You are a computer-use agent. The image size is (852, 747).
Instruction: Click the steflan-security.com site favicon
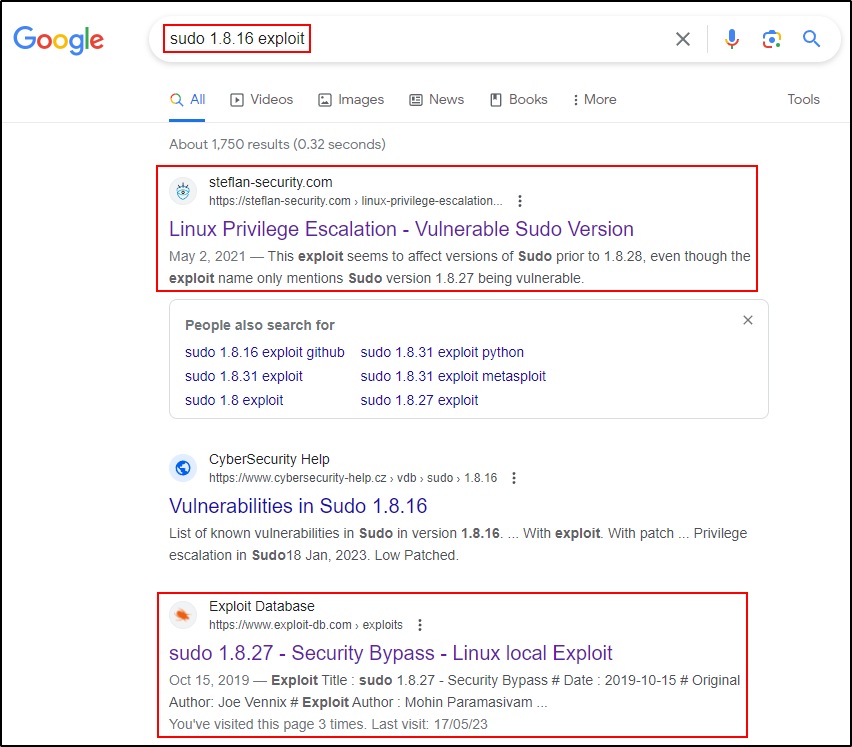click(x=183, y=191)
